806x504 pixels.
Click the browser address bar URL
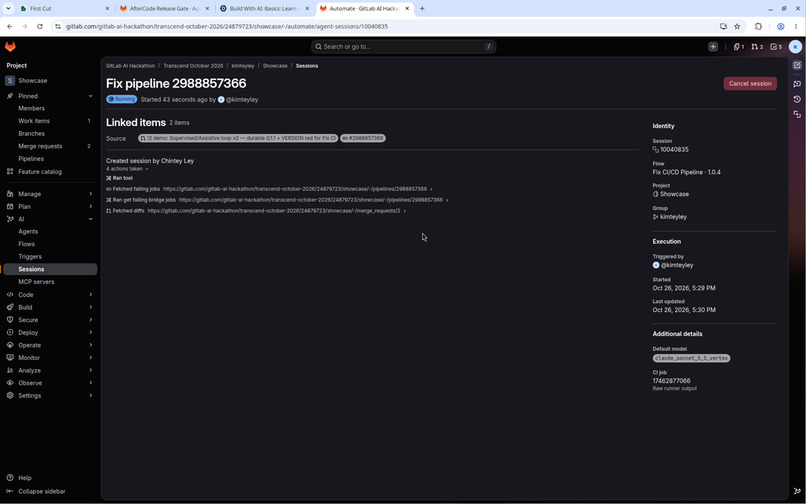coord(227,26)
